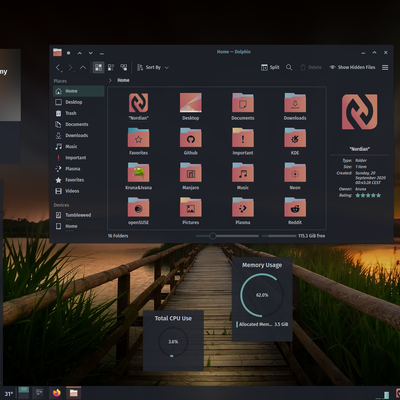Image resolution: width=400 pixels, height=400 pixels.
Task: Open Favorites in the Places sidebar
Action: (x=79, y=180)
